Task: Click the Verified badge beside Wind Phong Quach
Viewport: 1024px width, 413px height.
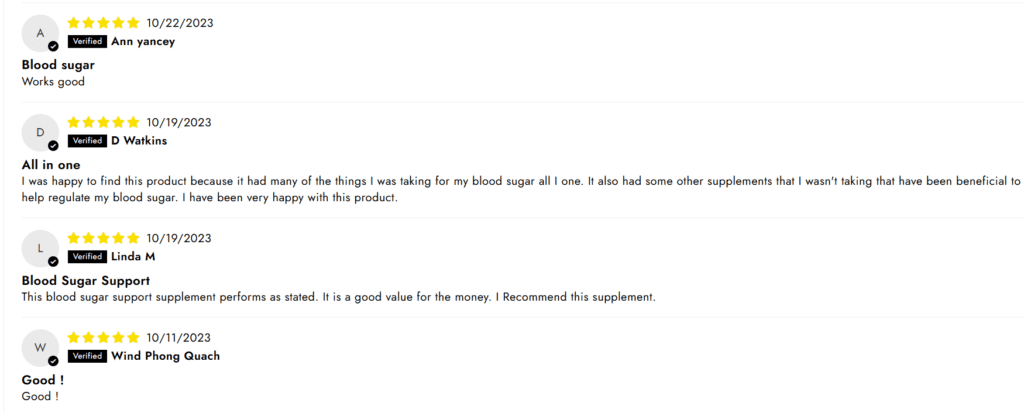Action: (x=88, y=356)
